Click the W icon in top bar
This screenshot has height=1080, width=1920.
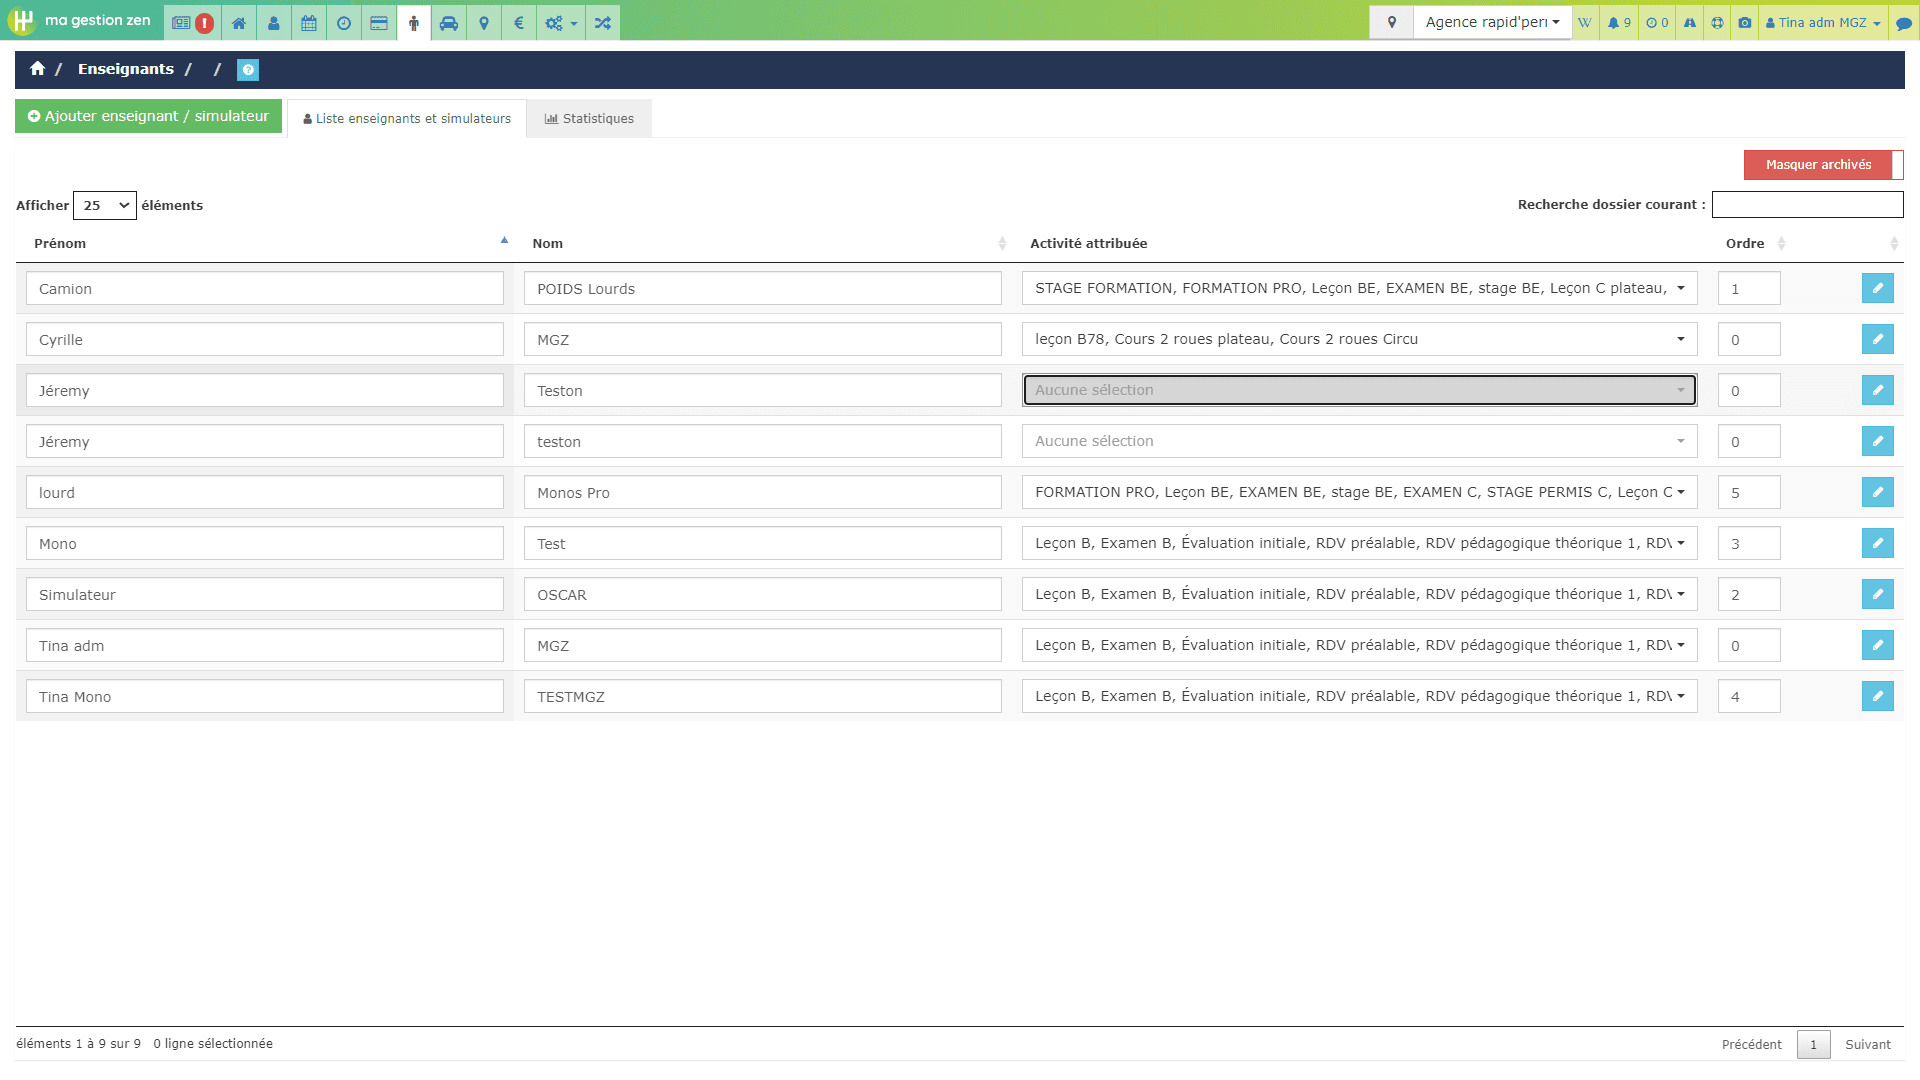[1585, 23]
